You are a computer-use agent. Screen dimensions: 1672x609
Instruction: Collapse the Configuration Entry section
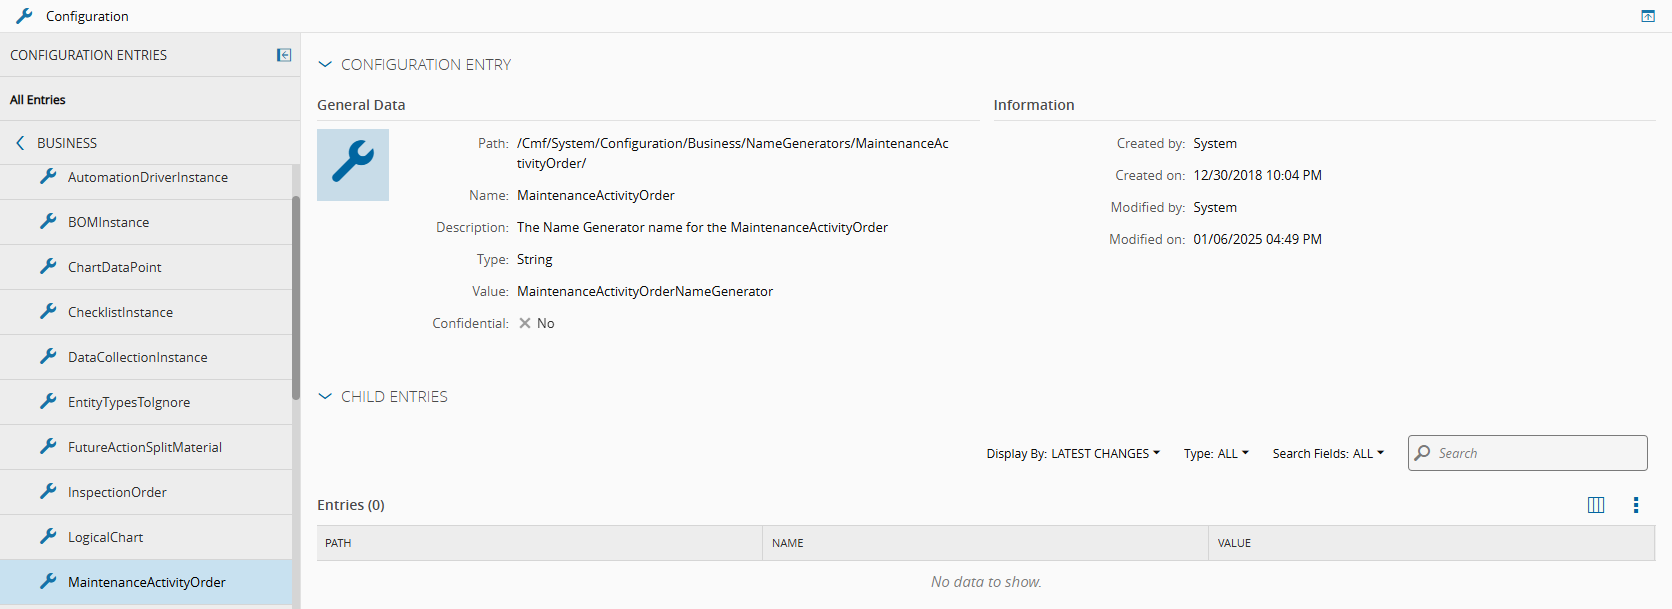[x=324, y=64]
